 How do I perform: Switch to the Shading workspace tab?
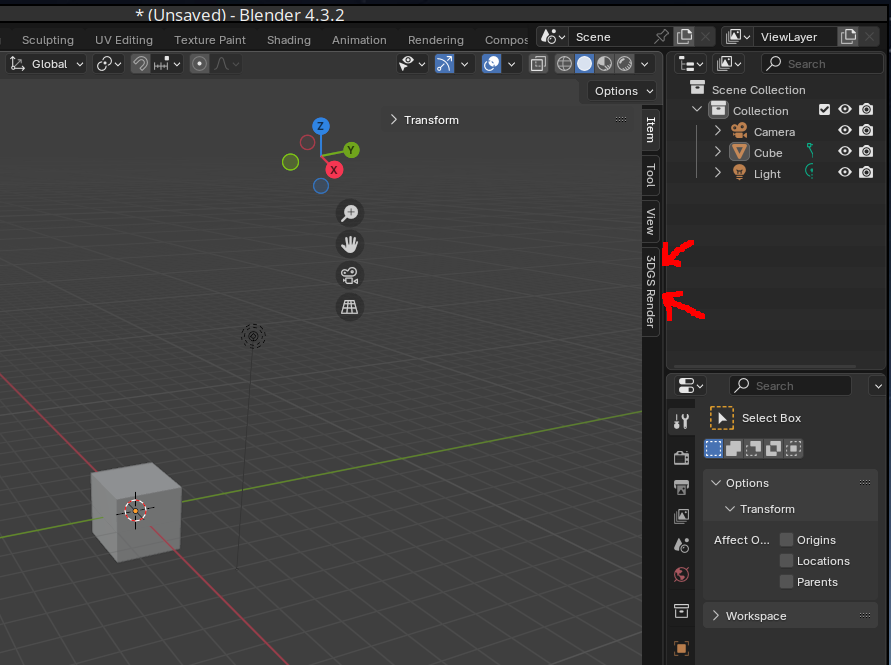[288, 40]
